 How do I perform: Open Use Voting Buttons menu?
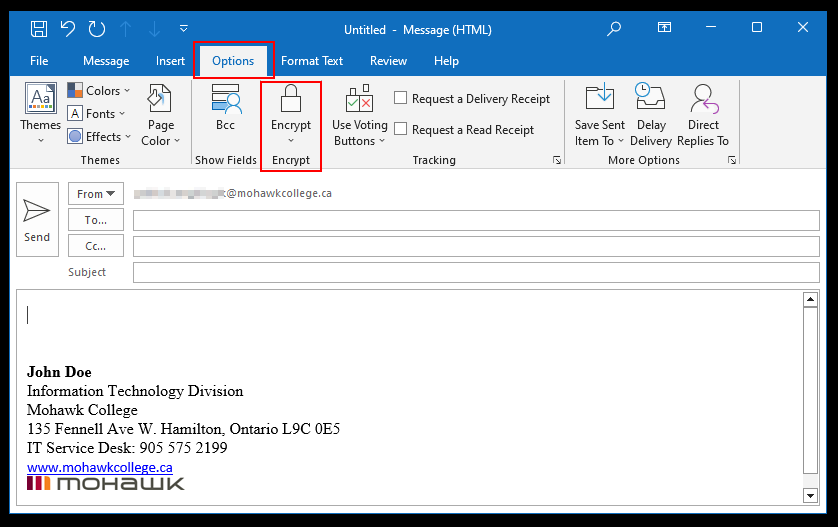click(x=359, y=116)
